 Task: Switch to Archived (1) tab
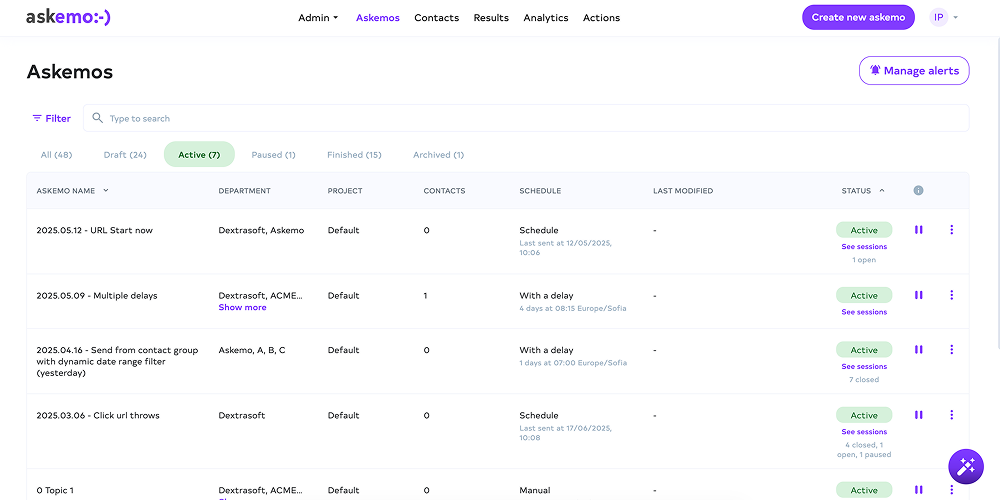point(438,154)
